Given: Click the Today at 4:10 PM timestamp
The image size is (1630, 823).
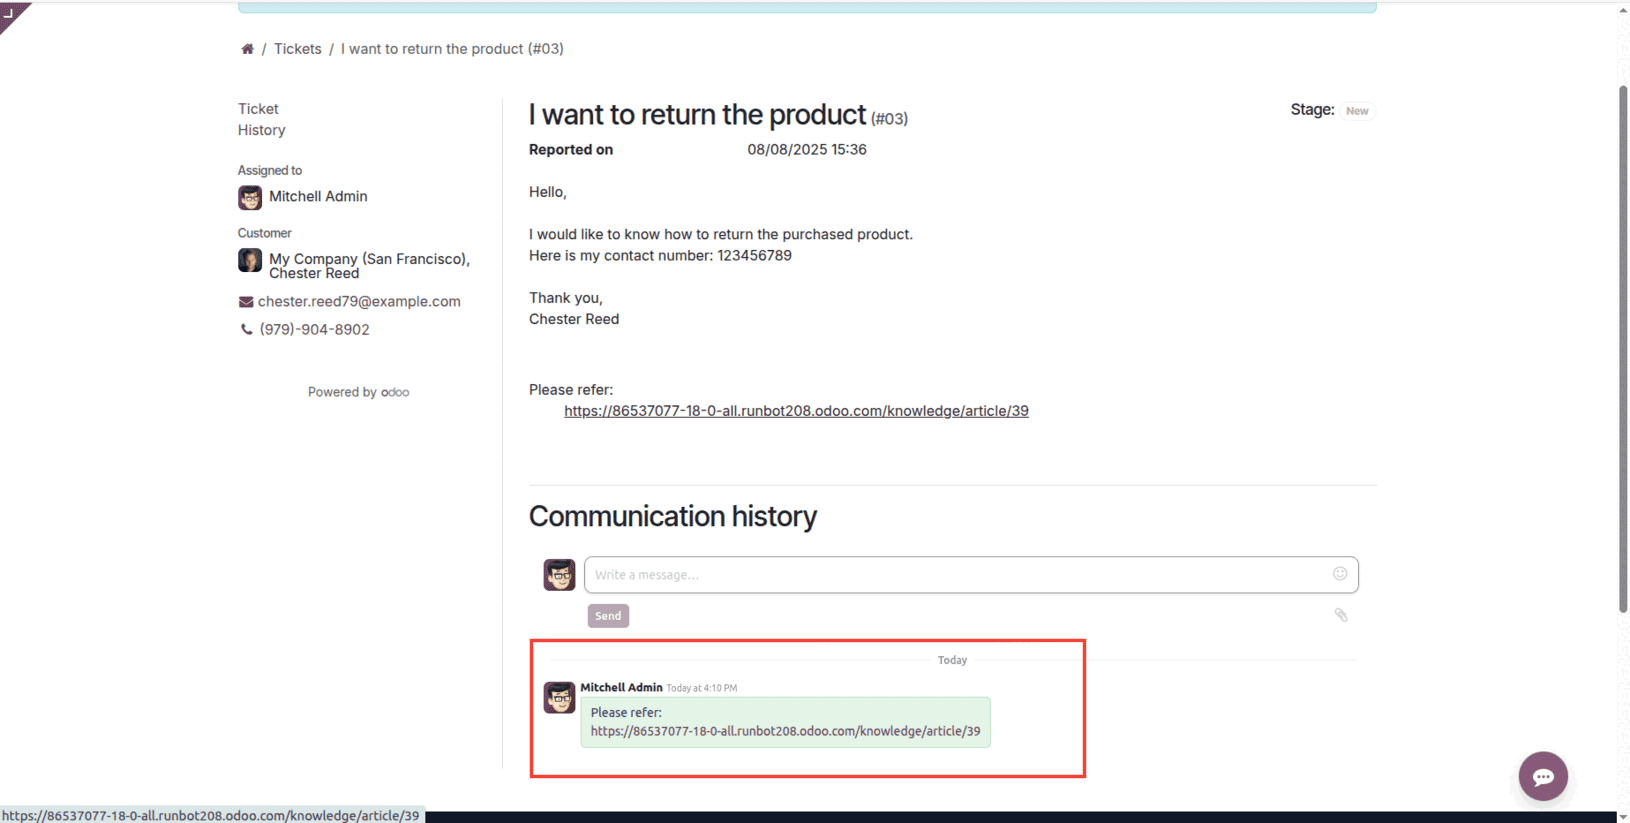Looking at the screenshot, I should [702, 688].
